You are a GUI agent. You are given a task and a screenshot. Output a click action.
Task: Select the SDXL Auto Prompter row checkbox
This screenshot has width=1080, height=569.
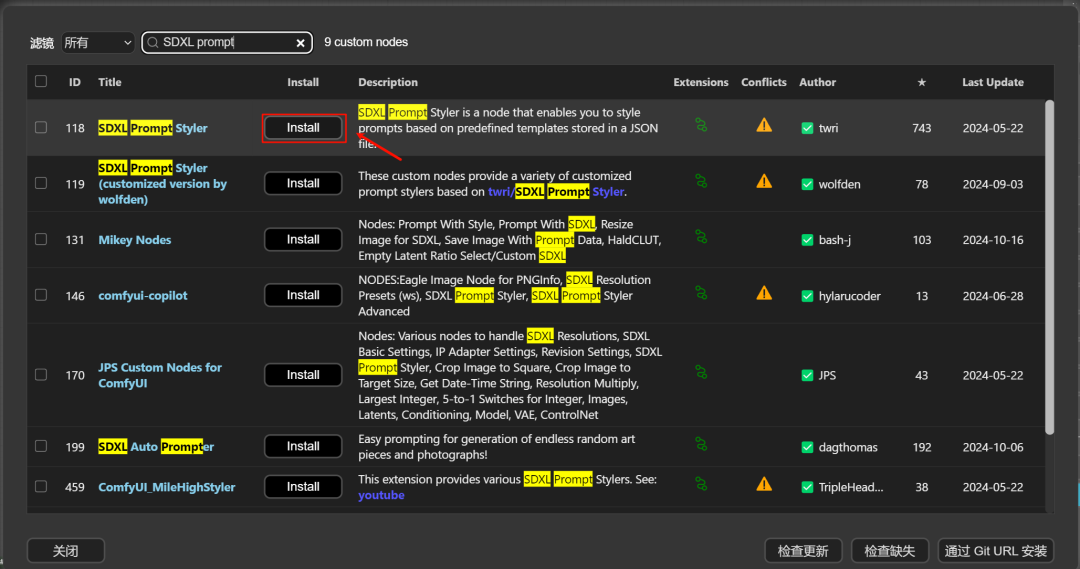[x=41, y=446]
